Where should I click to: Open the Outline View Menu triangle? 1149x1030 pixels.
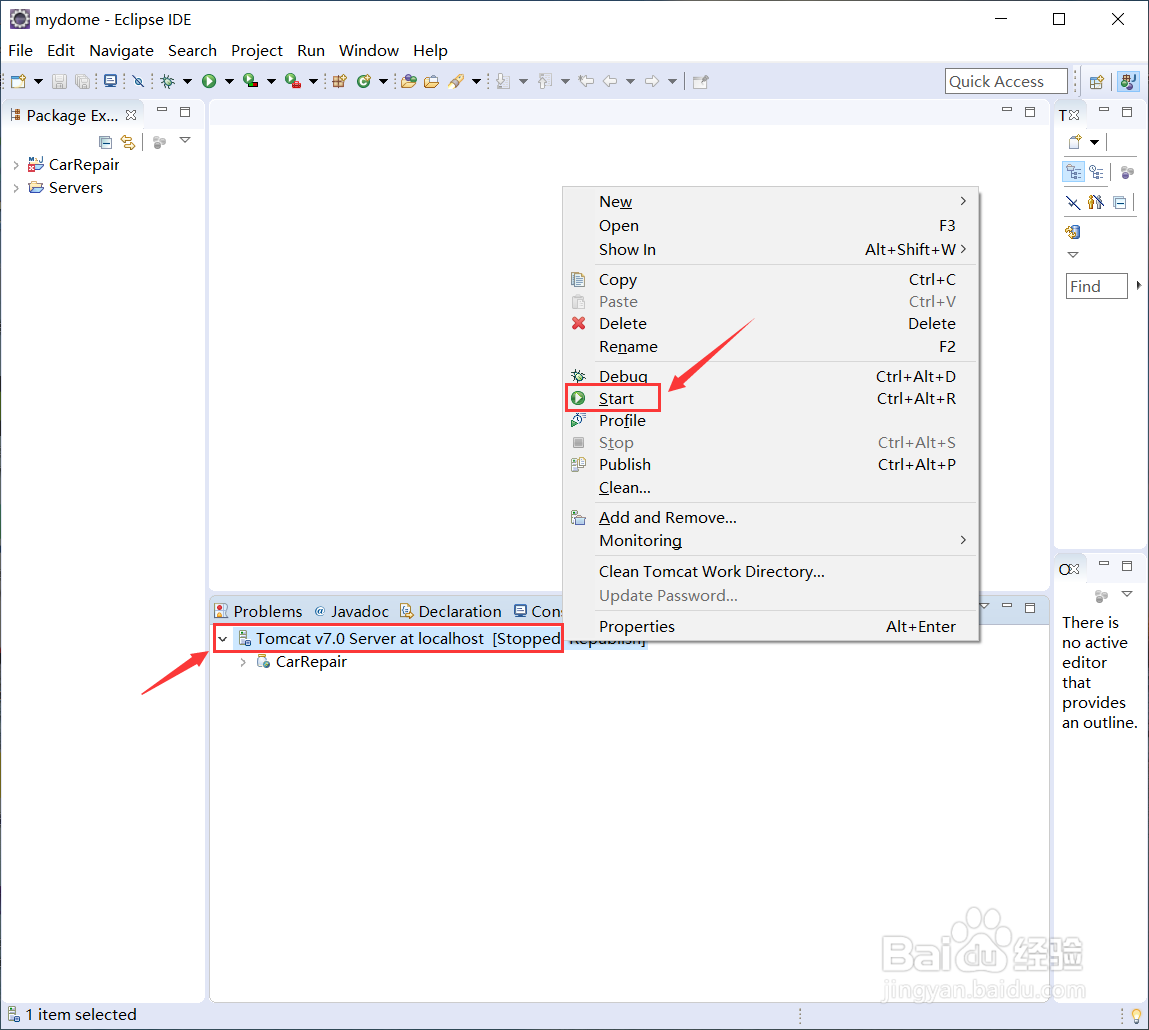[x=1127, y=594]
